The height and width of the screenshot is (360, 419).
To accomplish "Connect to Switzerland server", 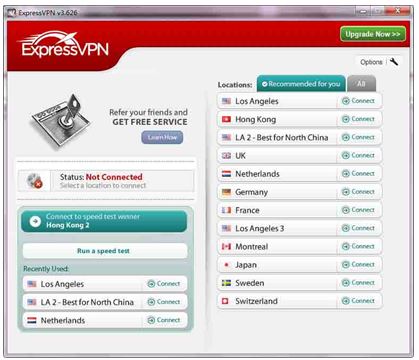I will click(359, 301).
